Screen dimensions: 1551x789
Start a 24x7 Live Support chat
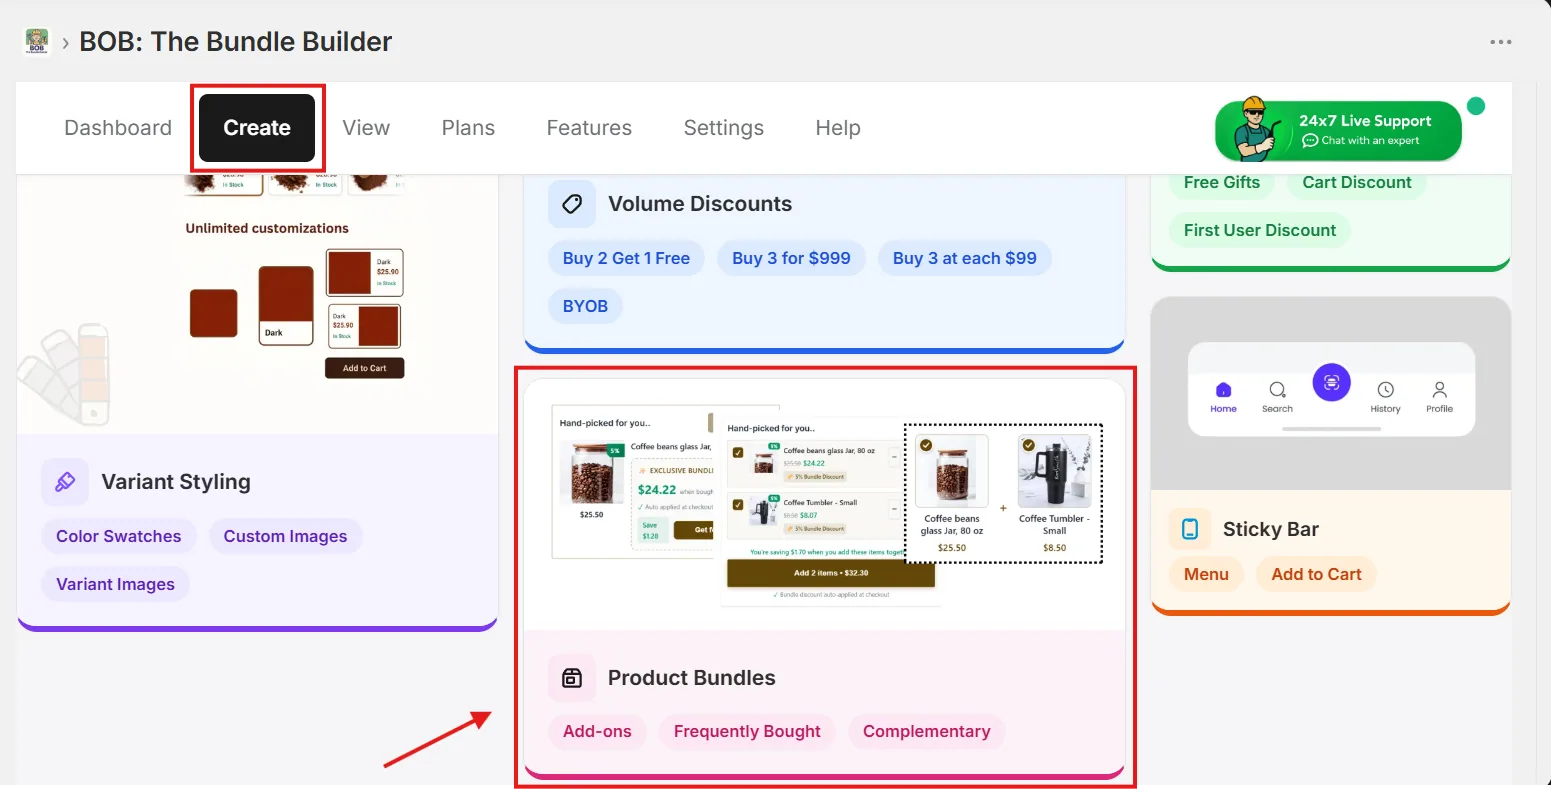(x=1338, y=130)
